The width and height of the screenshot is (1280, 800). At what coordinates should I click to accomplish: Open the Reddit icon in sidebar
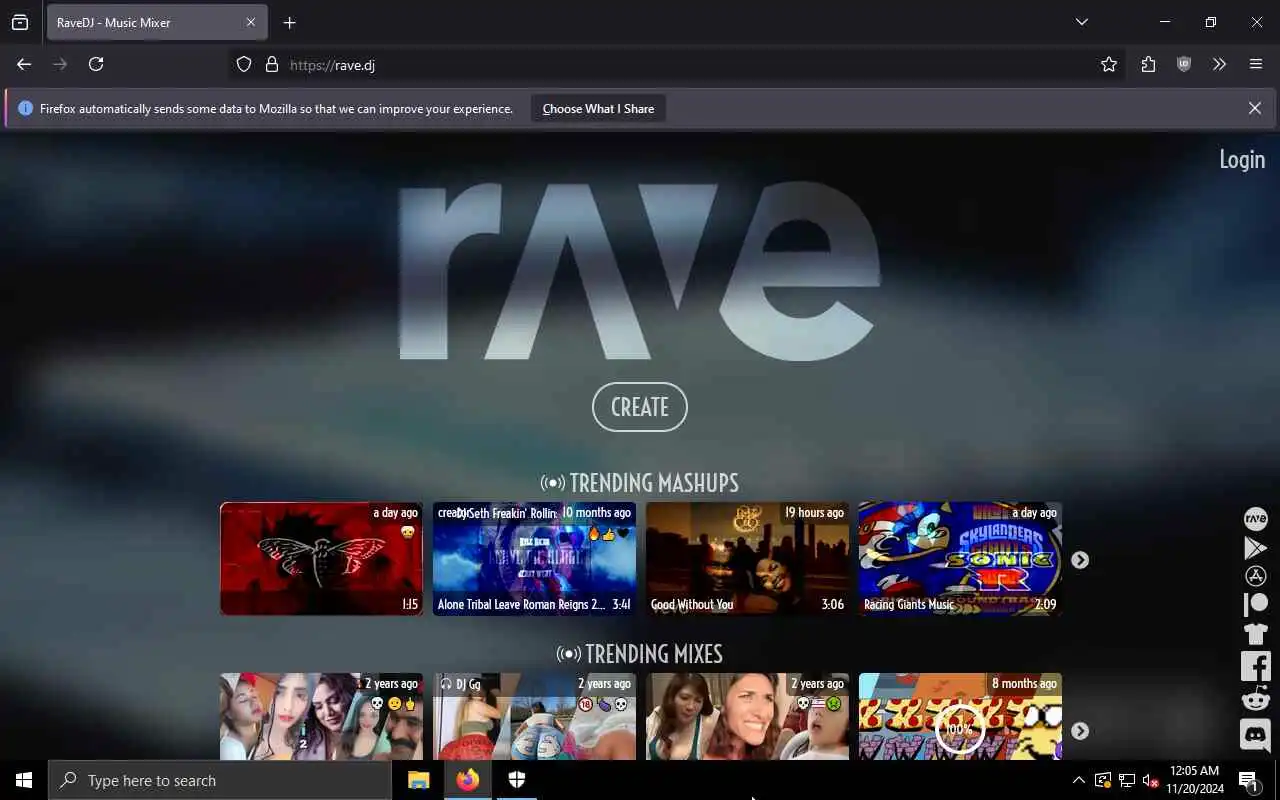[x=1255, y=699]
